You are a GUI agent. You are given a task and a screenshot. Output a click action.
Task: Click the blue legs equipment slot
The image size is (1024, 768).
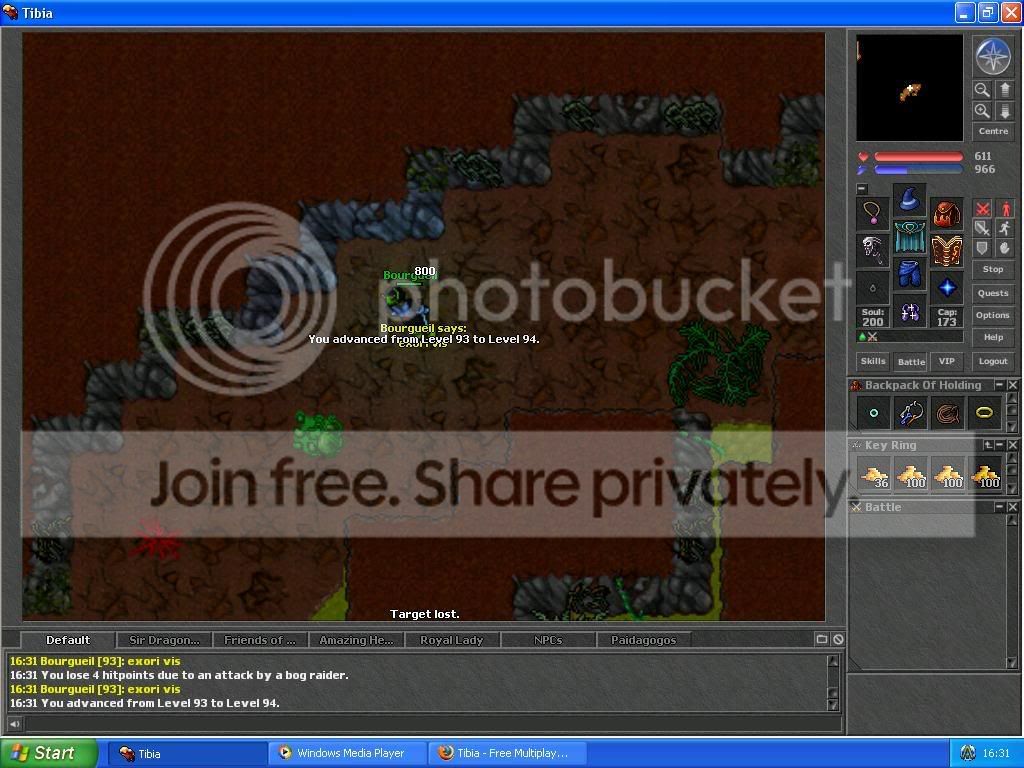click(909, 274)
